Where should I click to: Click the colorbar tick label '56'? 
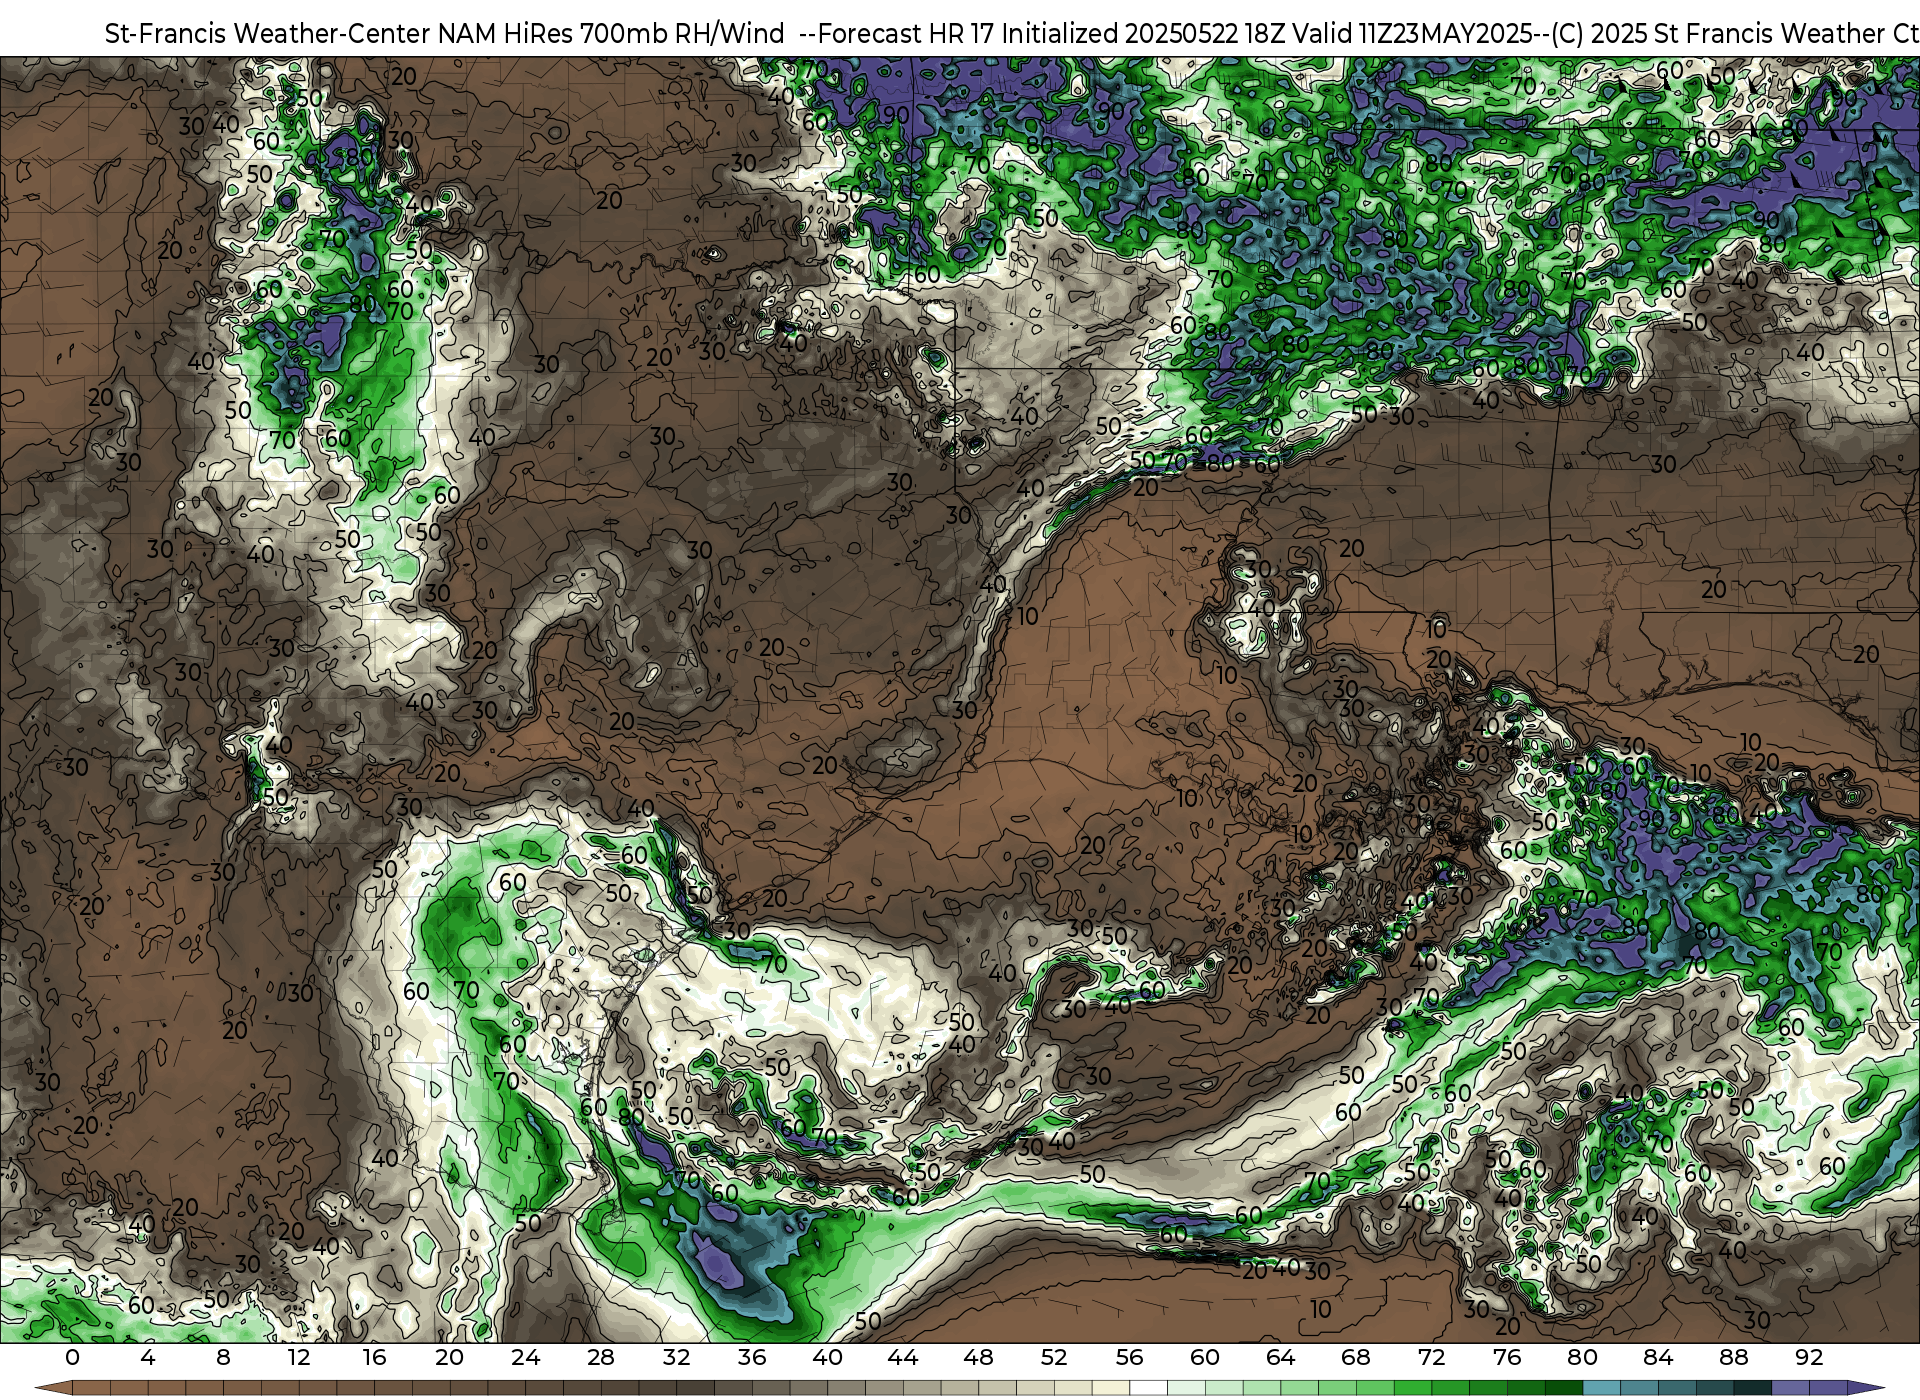[x=1129, y=1357]
